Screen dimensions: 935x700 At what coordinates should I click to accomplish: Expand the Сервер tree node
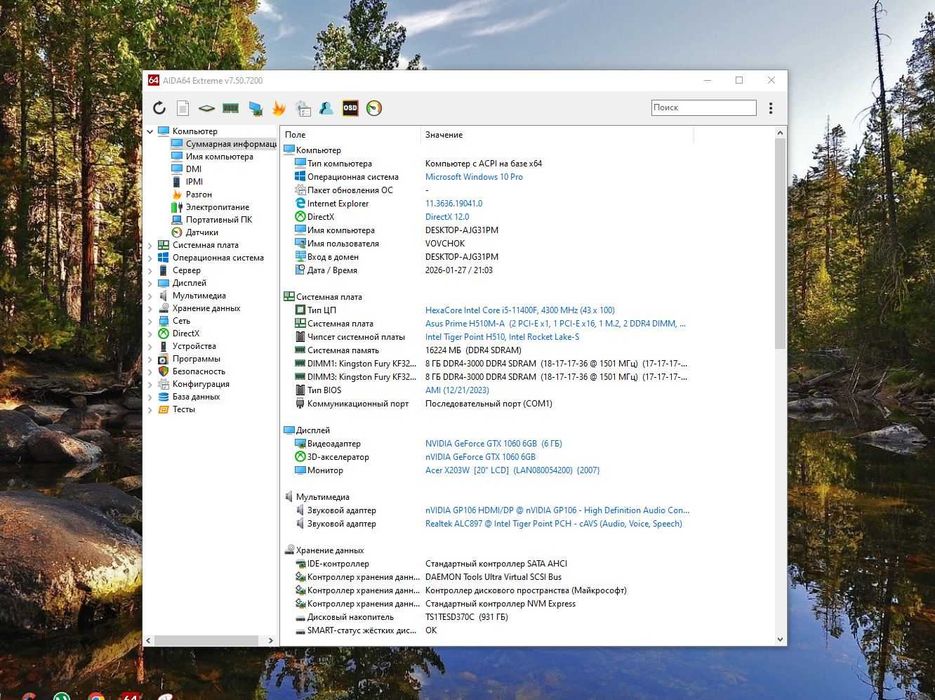150,270
